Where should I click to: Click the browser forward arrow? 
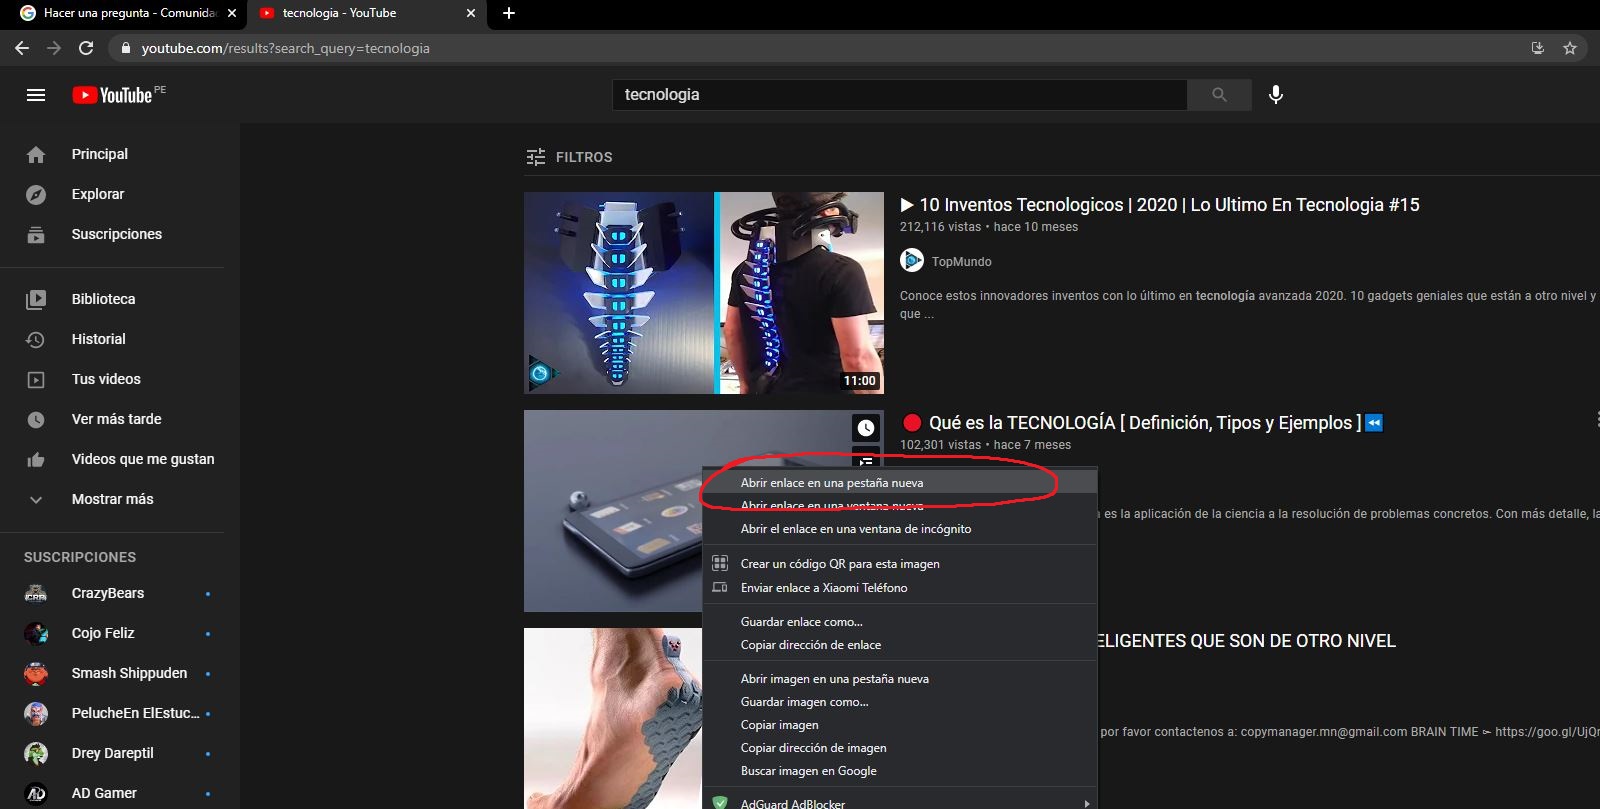(54, 48)
